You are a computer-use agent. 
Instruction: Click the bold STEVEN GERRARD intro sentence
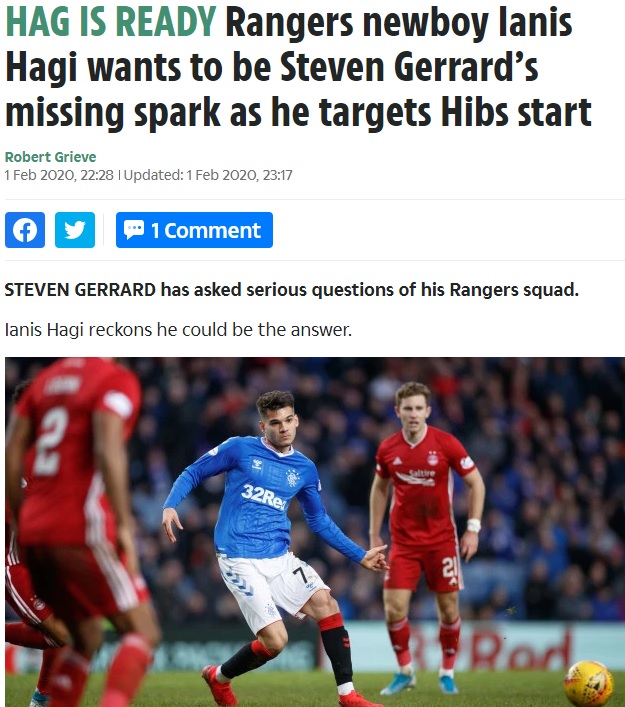pyautogui.click(x=291, y=290)
